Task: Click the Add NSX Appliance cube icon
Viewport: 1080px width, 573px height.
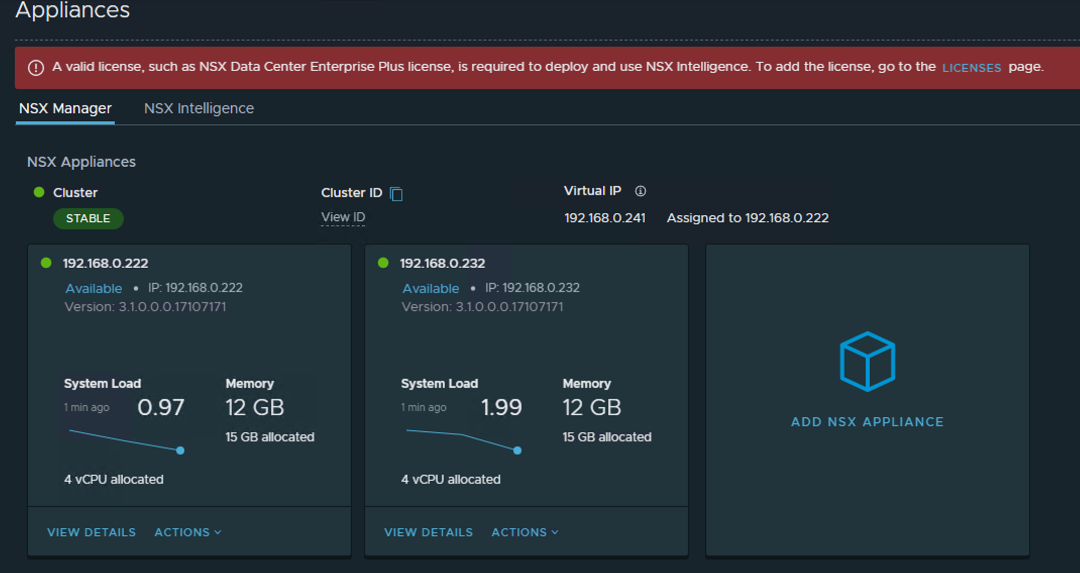Action: [867, 362]
